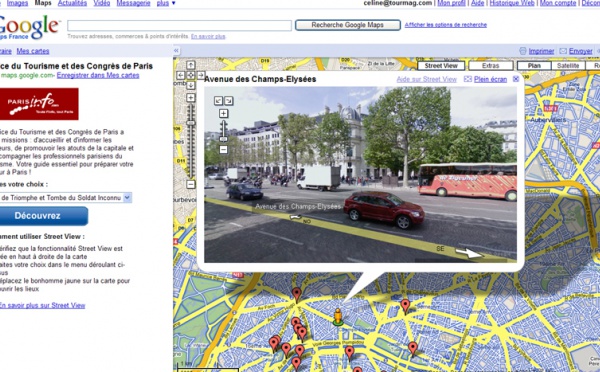Pan the map down with the arrow
The width and height of the screenshot is (600, 372).
point(191,85)
